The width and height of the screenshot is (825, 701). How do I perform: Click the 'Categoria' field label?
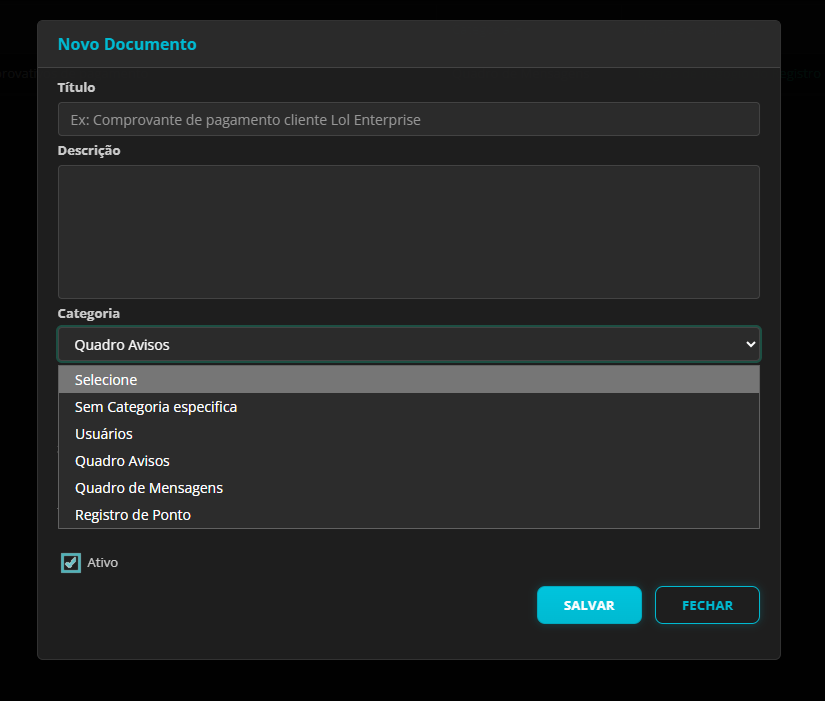tap(89, 314)
